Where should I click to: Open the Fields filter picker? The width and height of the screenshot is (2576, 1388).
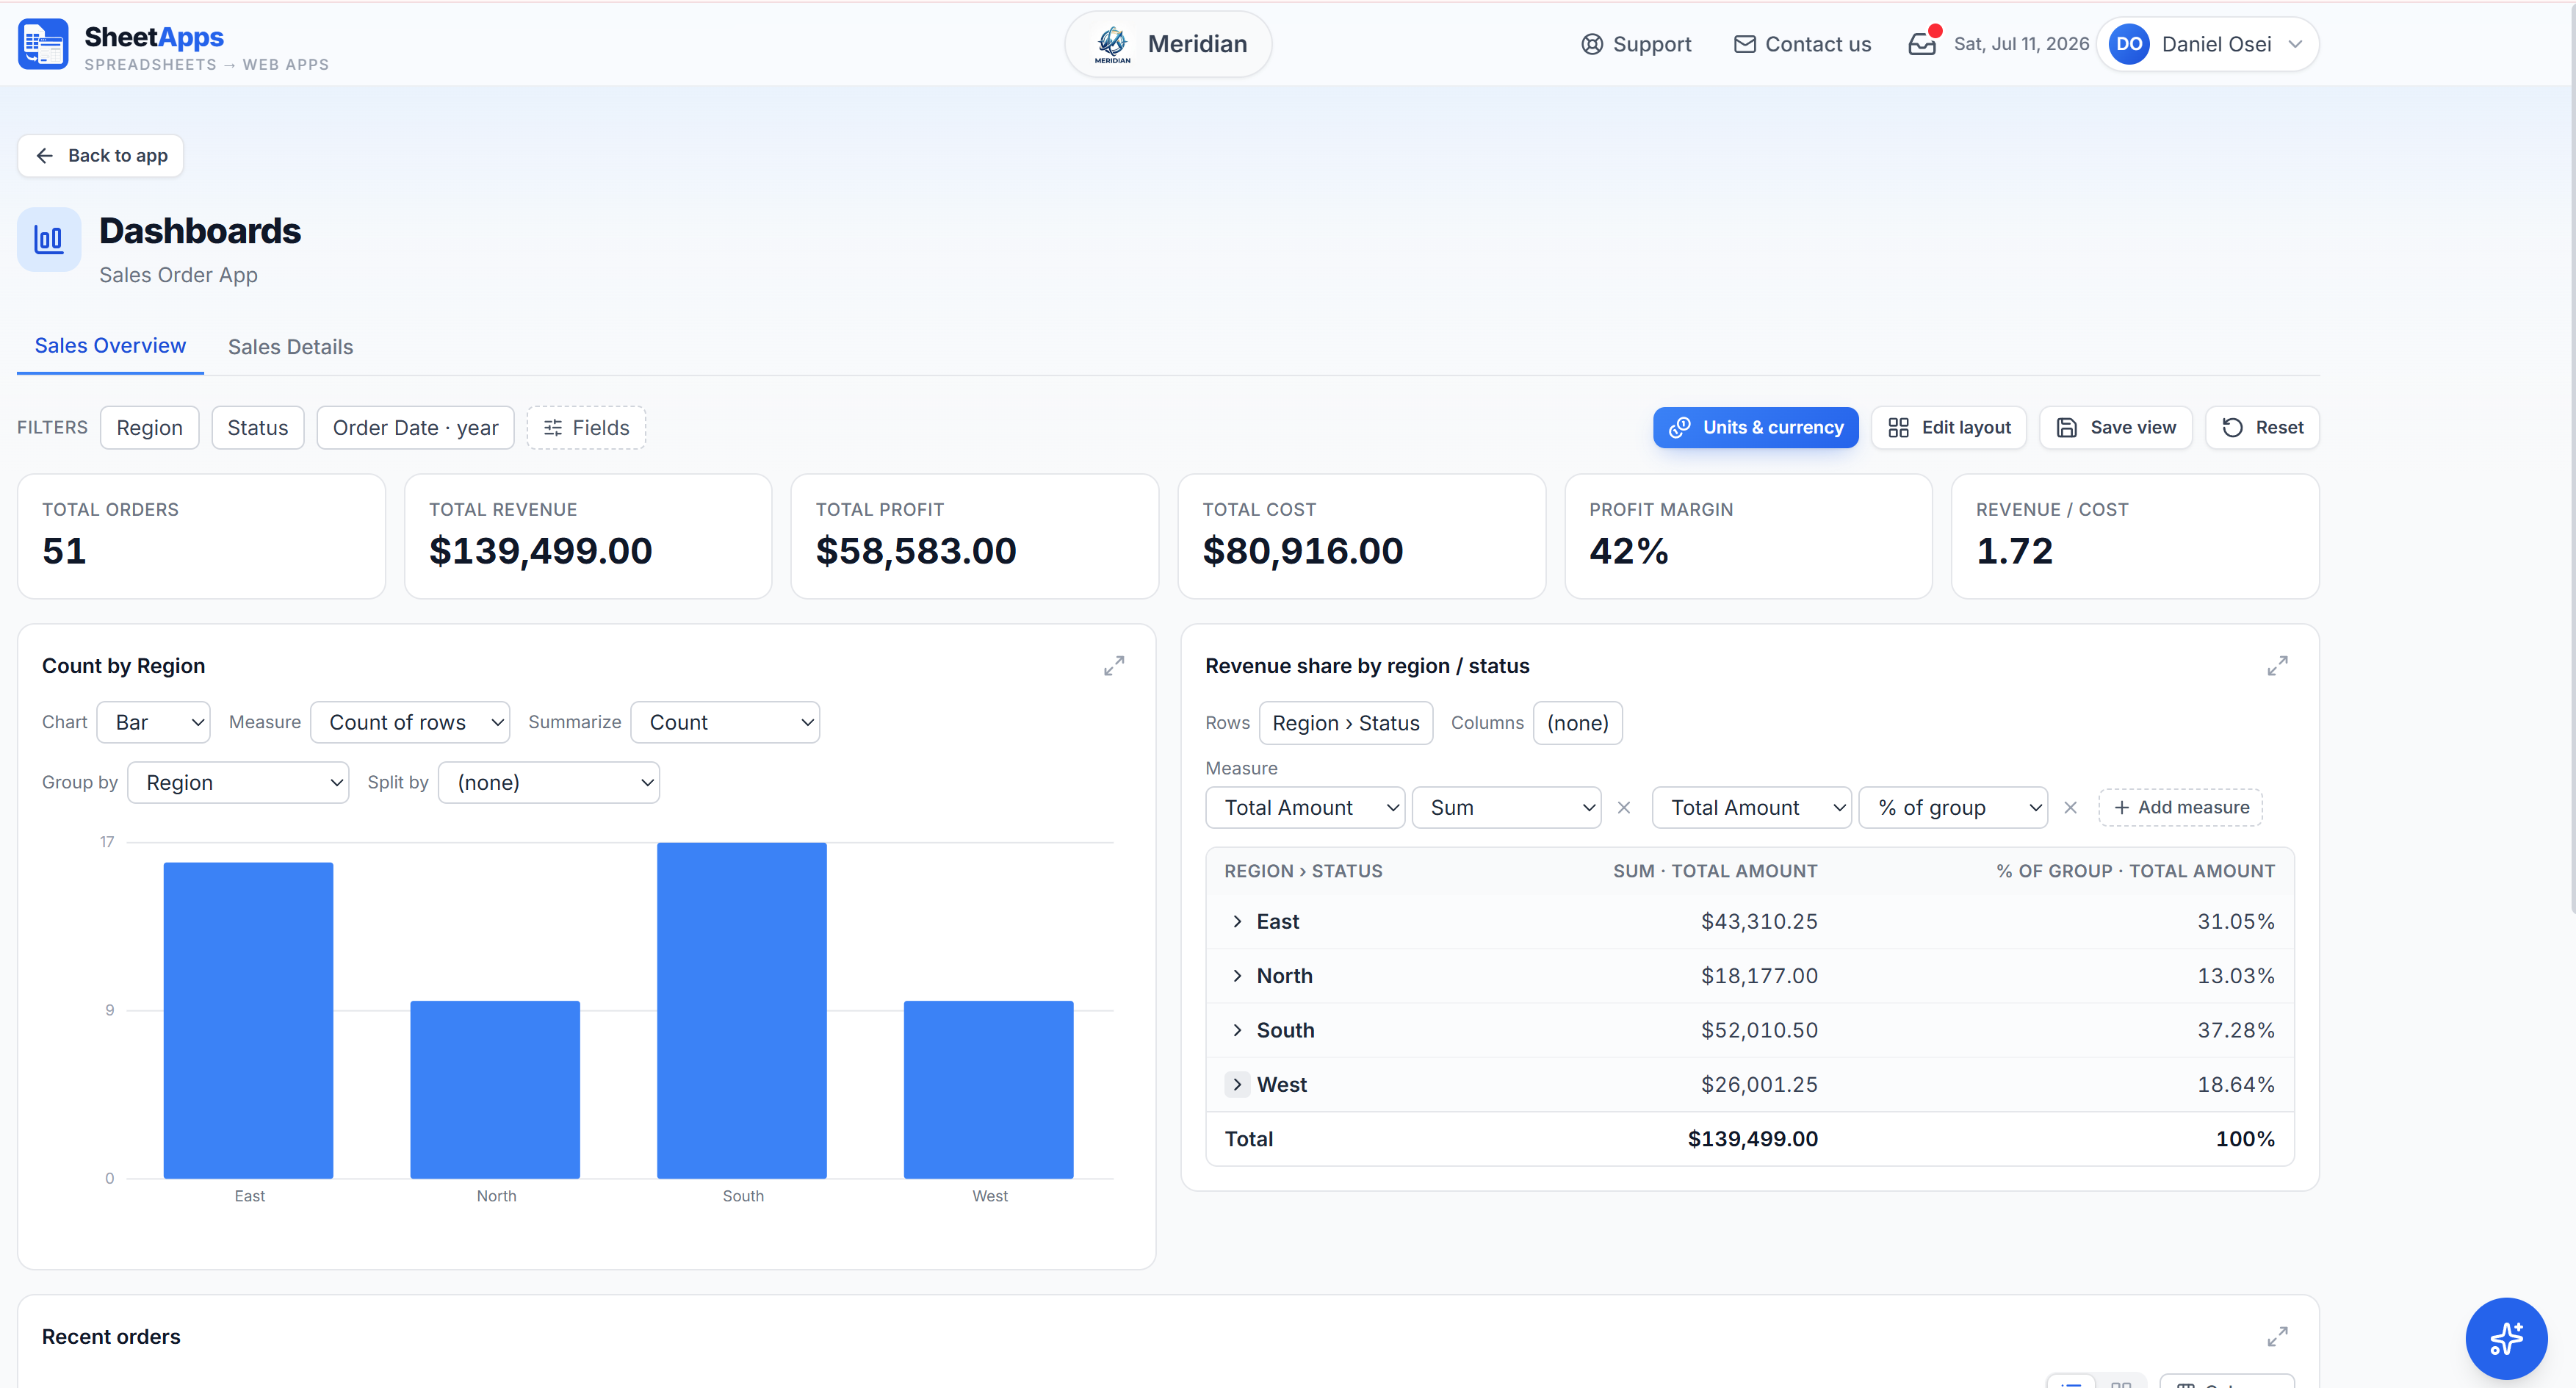click(586, 428)
